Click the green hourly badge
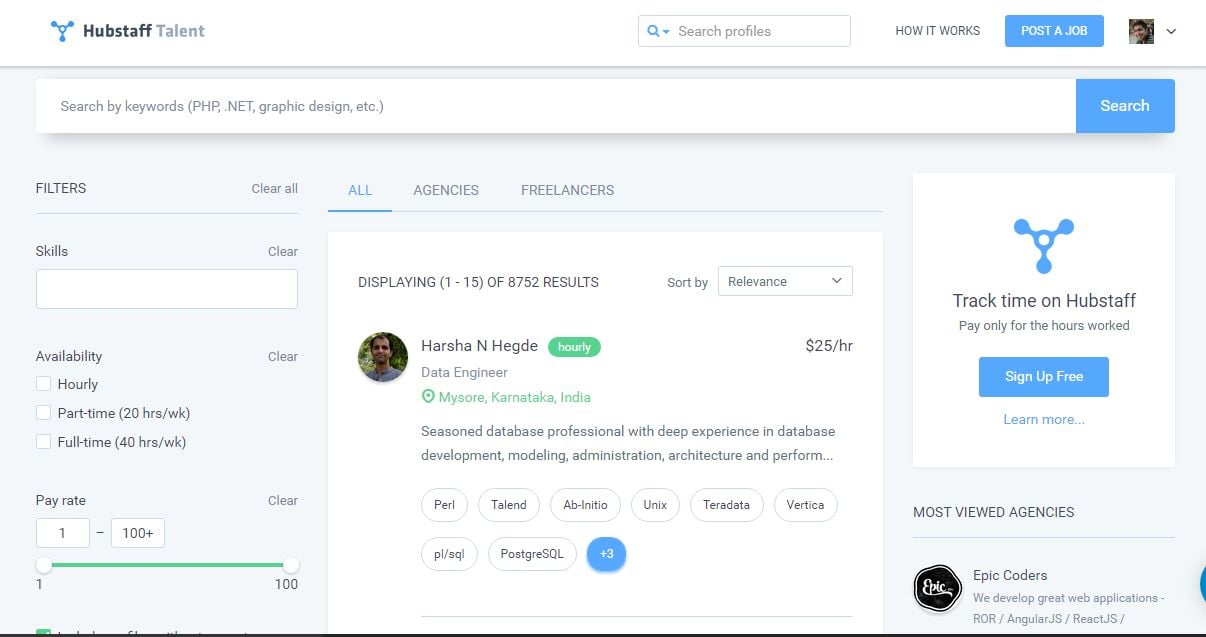 coord(574,346)
